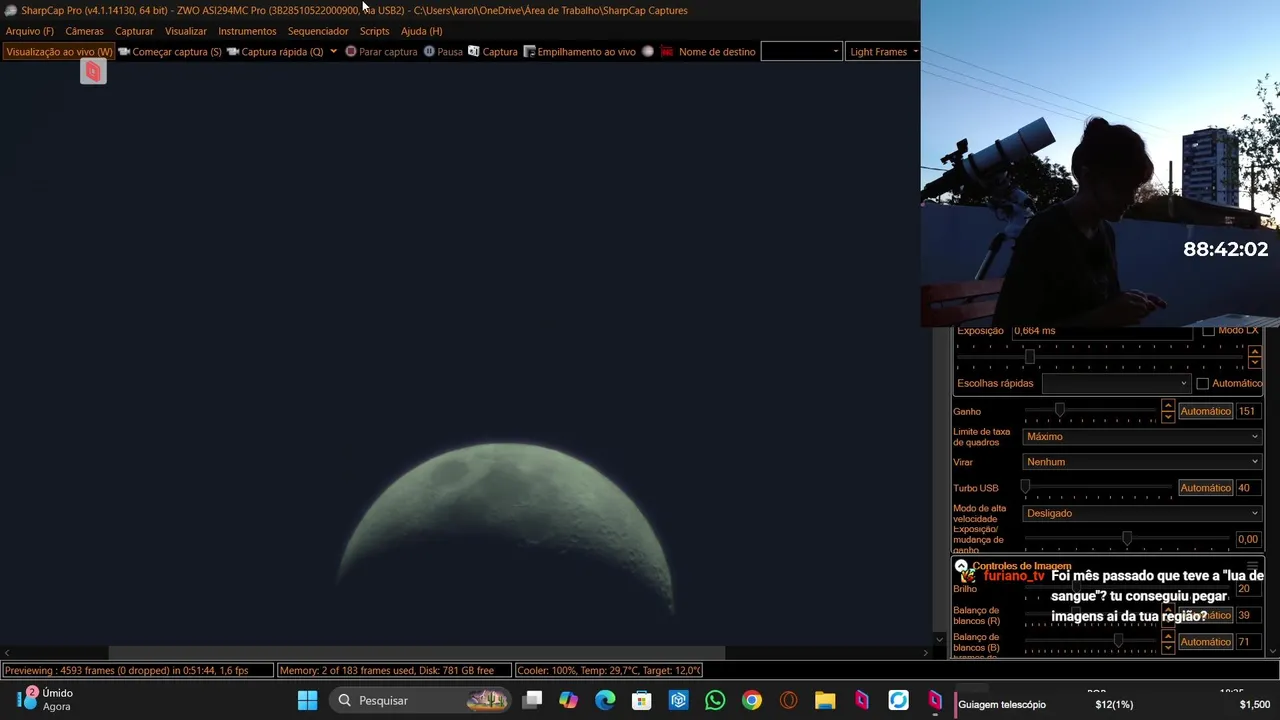Open Microsoft Edge from the taskbar
Viewport: 1280px width, 720px height.
(605, 700)
